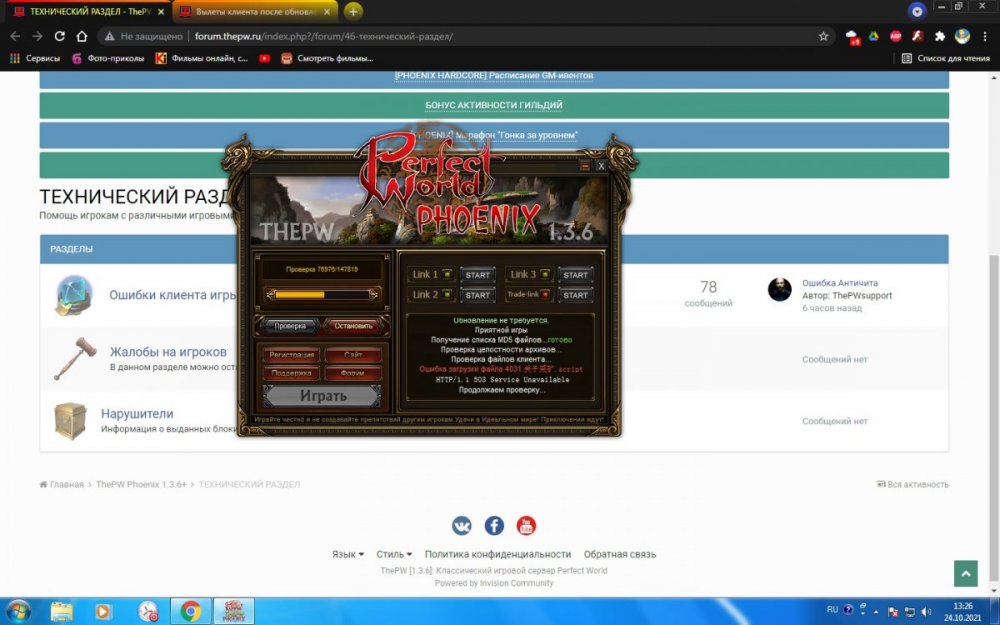Click the Форум launcher button

(353, 372)
